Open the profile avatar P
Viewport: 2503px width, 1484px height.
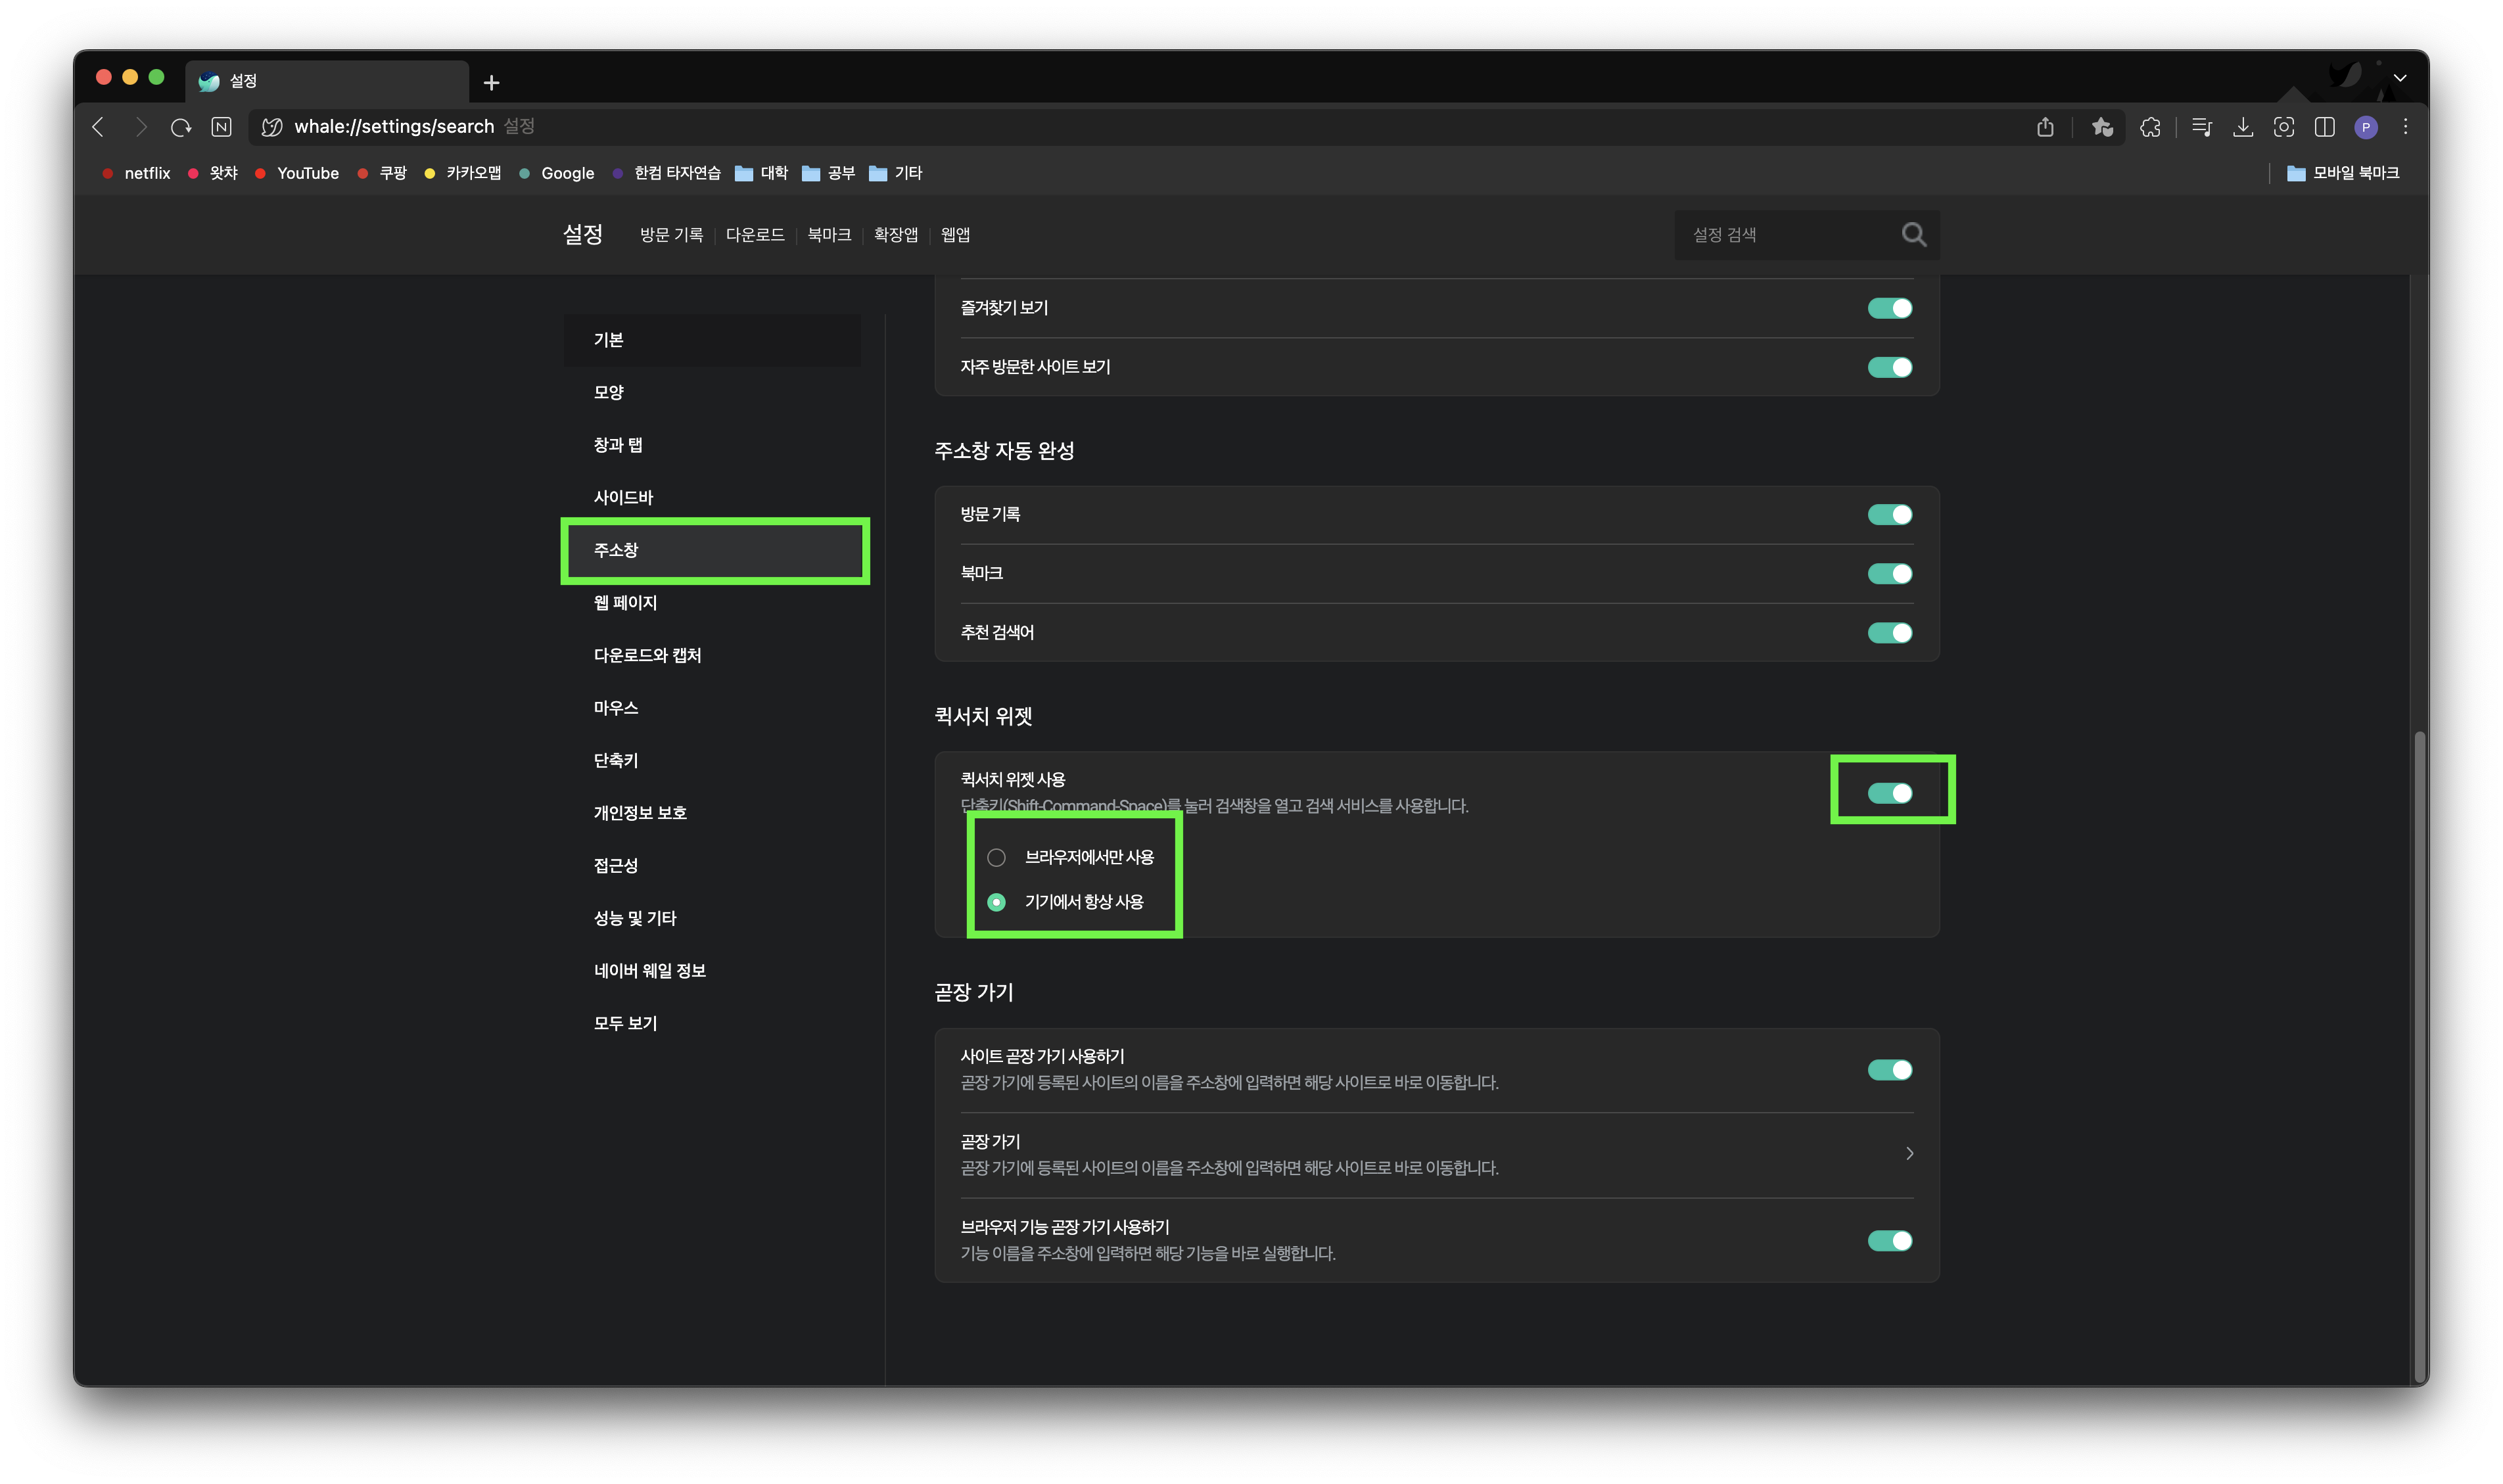[x=2366, y=127]
